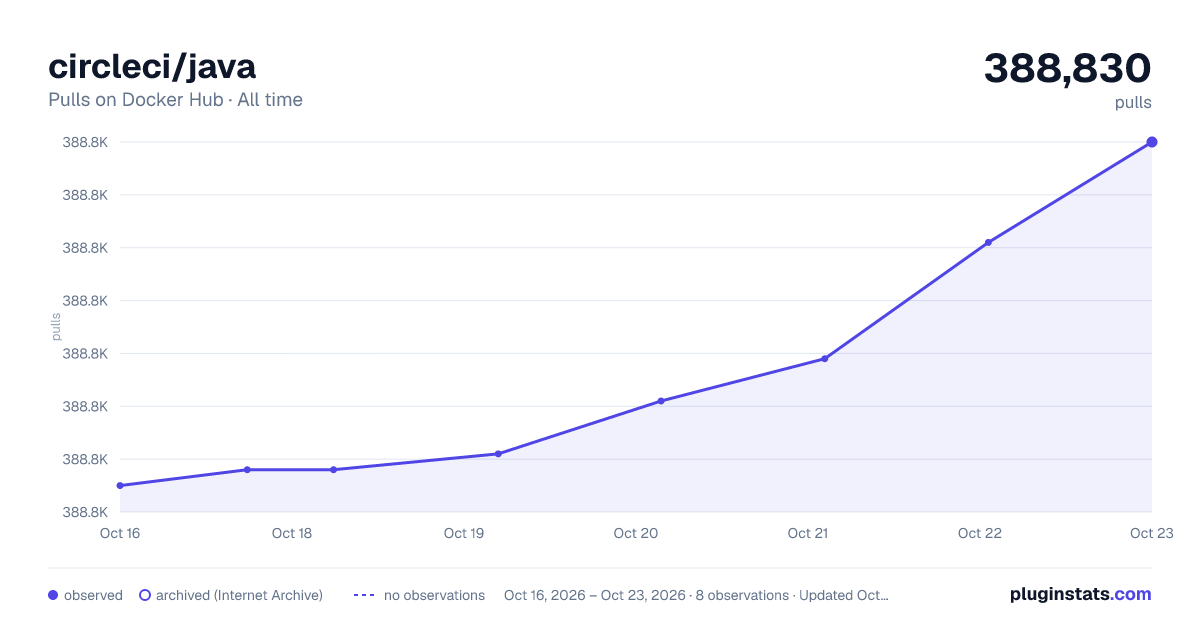1200x630 pixels.
Task: Click the Oct 16 first data point
Action: coord(120,486)
